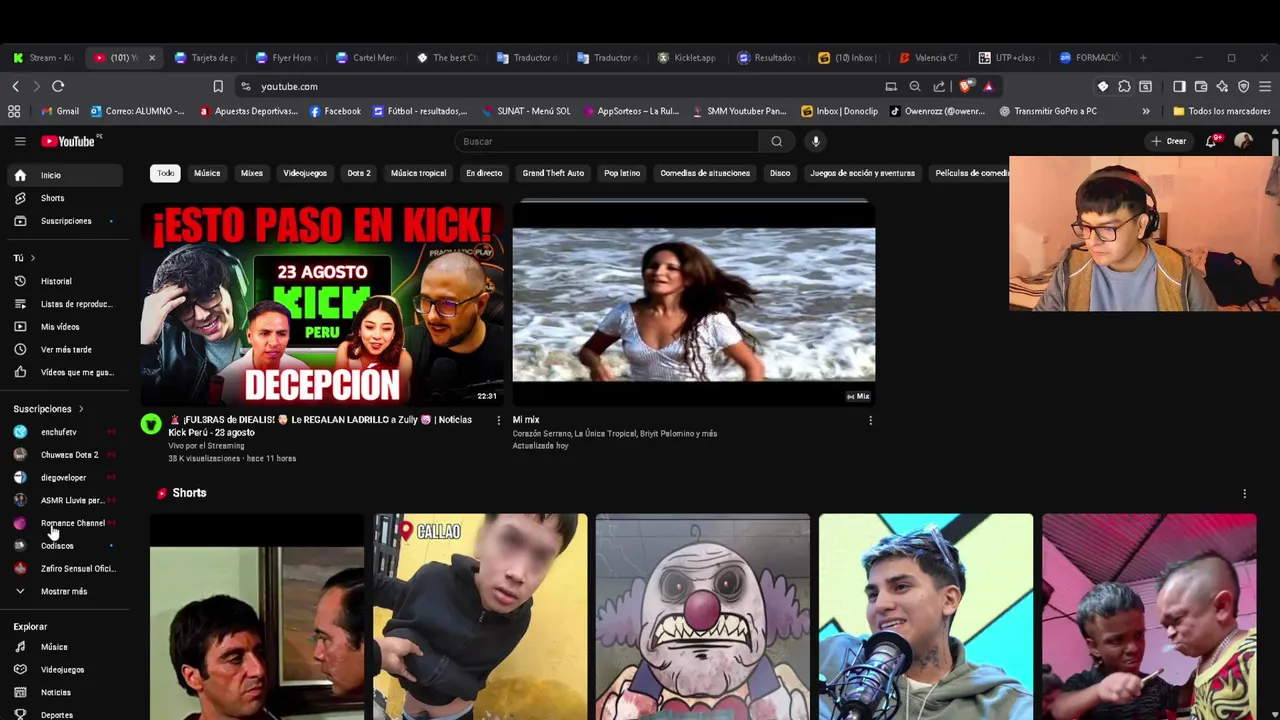Open Ver más tarde in sidebar
This screenshot has height=720, width=1280.
pos(66,349)
